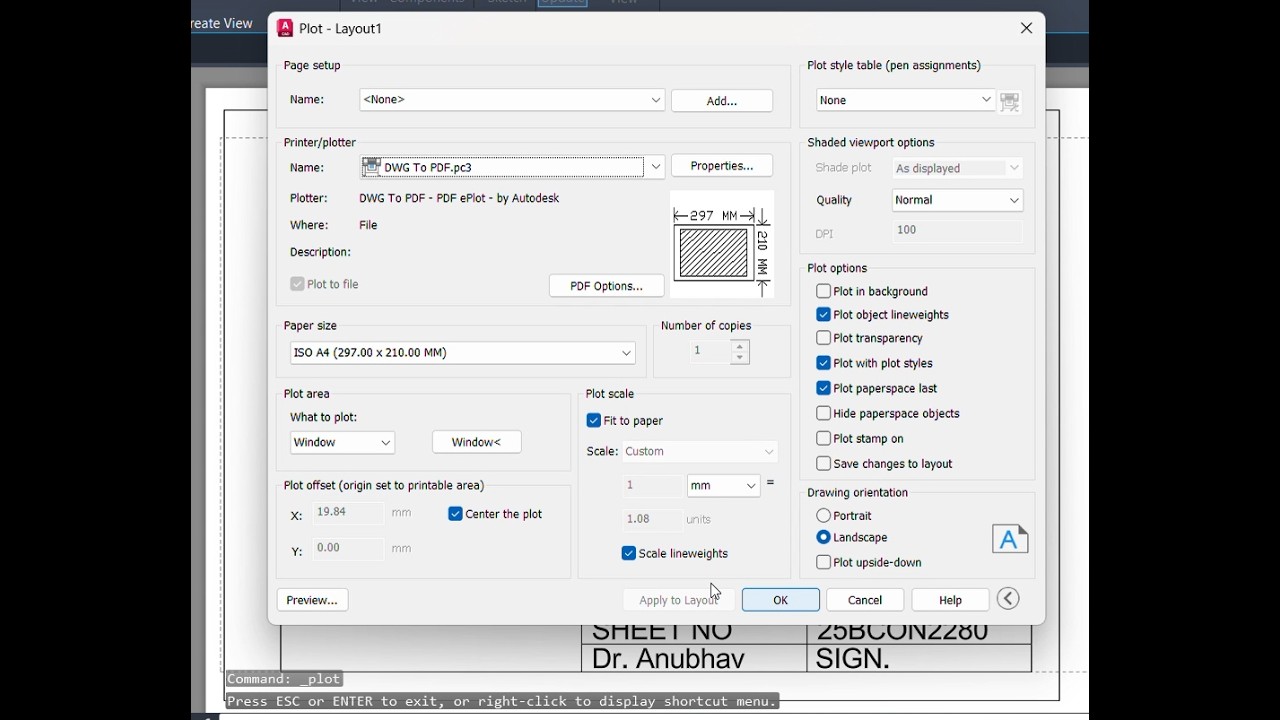The width and height of the screenshot is (1280, 720).
Task: Click the scale value 1 field
Action: click(652, 486)
